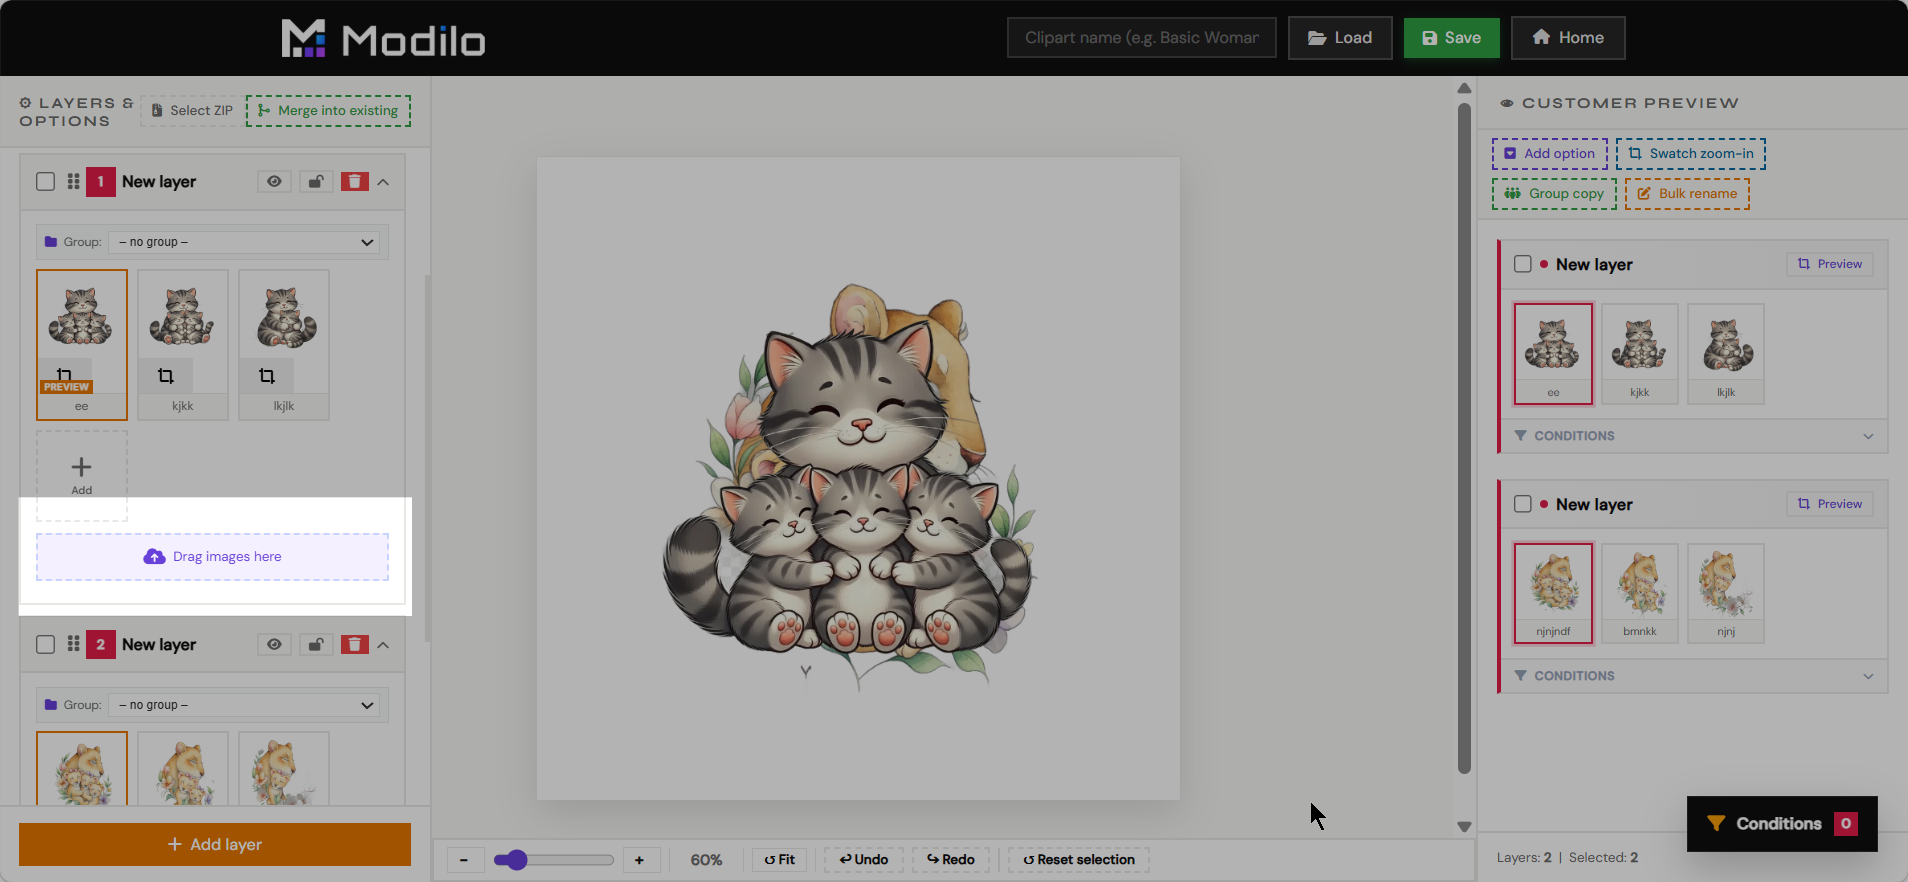The height and width of the screenshot is (882, 1908).
Task: Click Preview button of first preview layer
Action: click(1830, 264)
